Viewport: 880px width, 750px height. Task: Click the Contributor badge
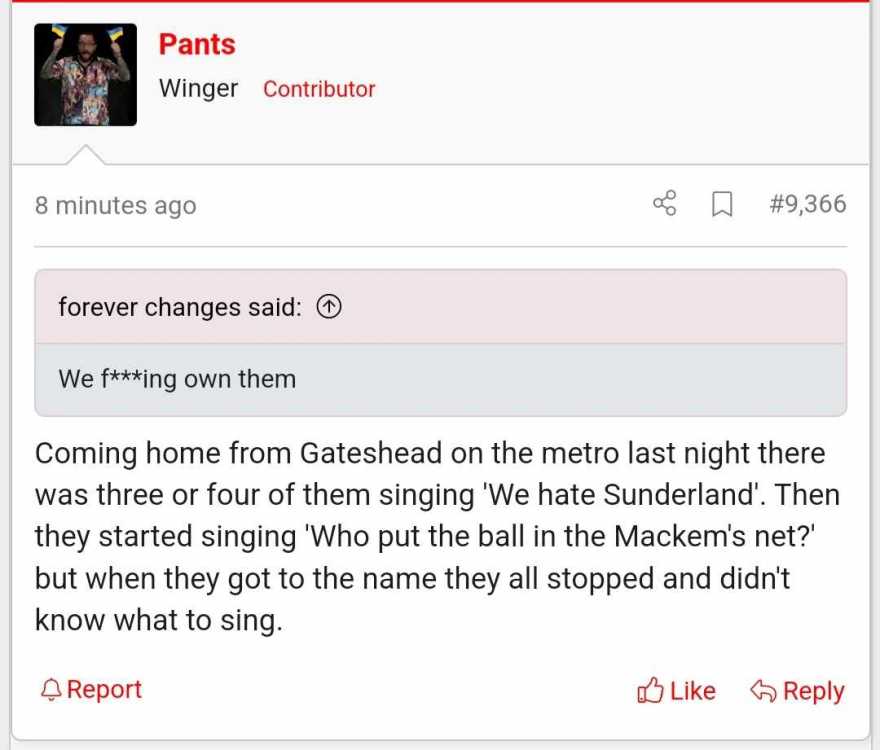(x=319, y=89)
